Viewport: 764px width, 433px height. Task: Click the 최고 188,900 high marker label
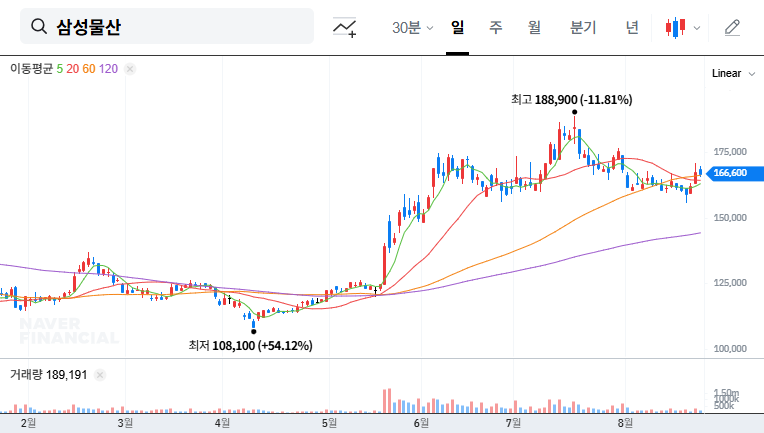[572, 100]
